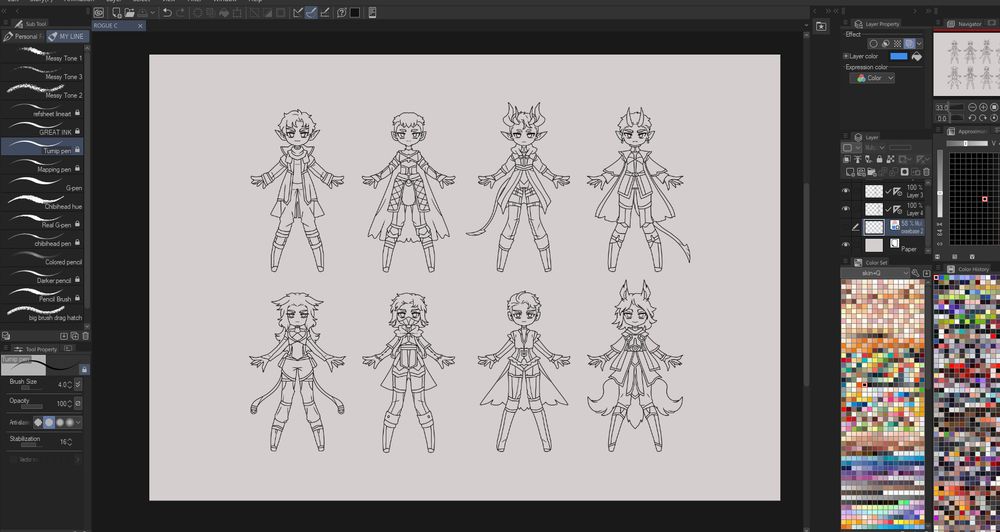Click the open file folder icon
This screenshot has height=532, width=1000.
click(129, 13)
